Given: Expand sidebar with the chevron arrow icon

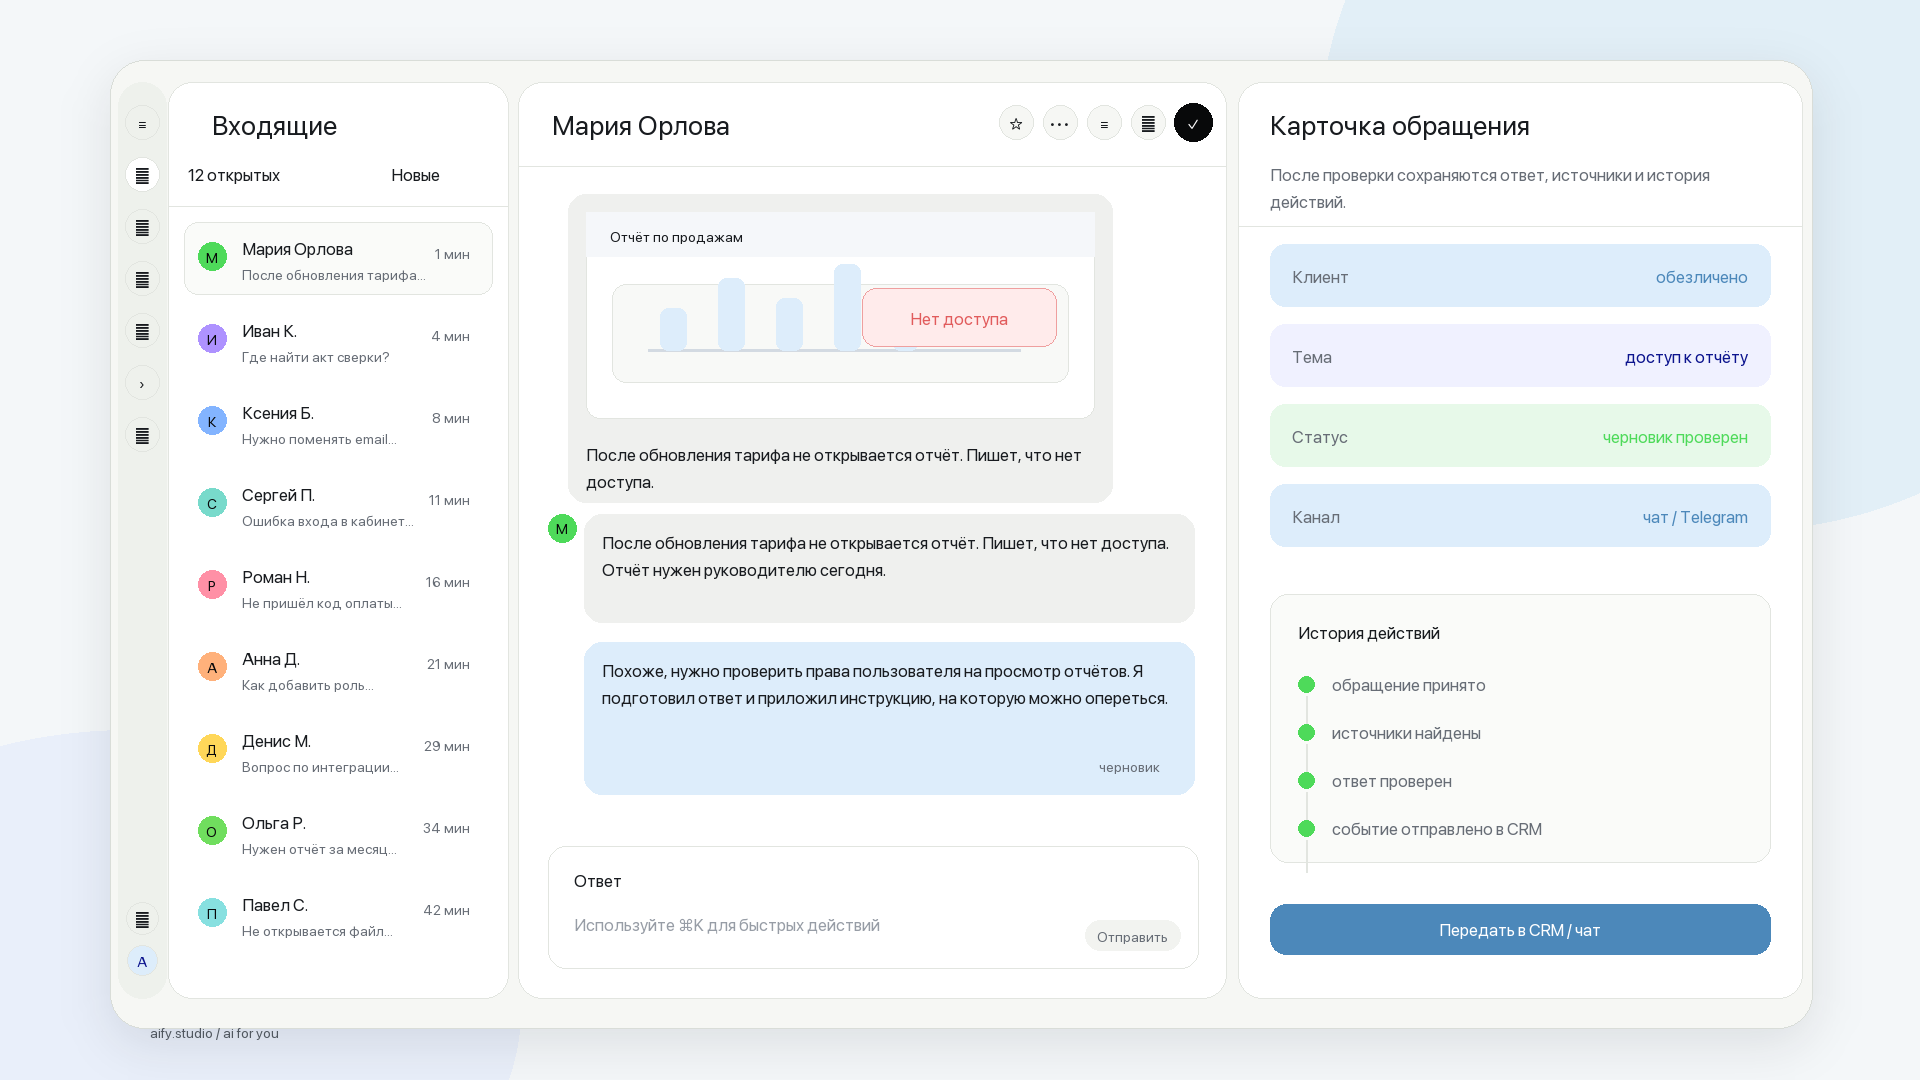Looking at the screenshot, I should point(142,384).
